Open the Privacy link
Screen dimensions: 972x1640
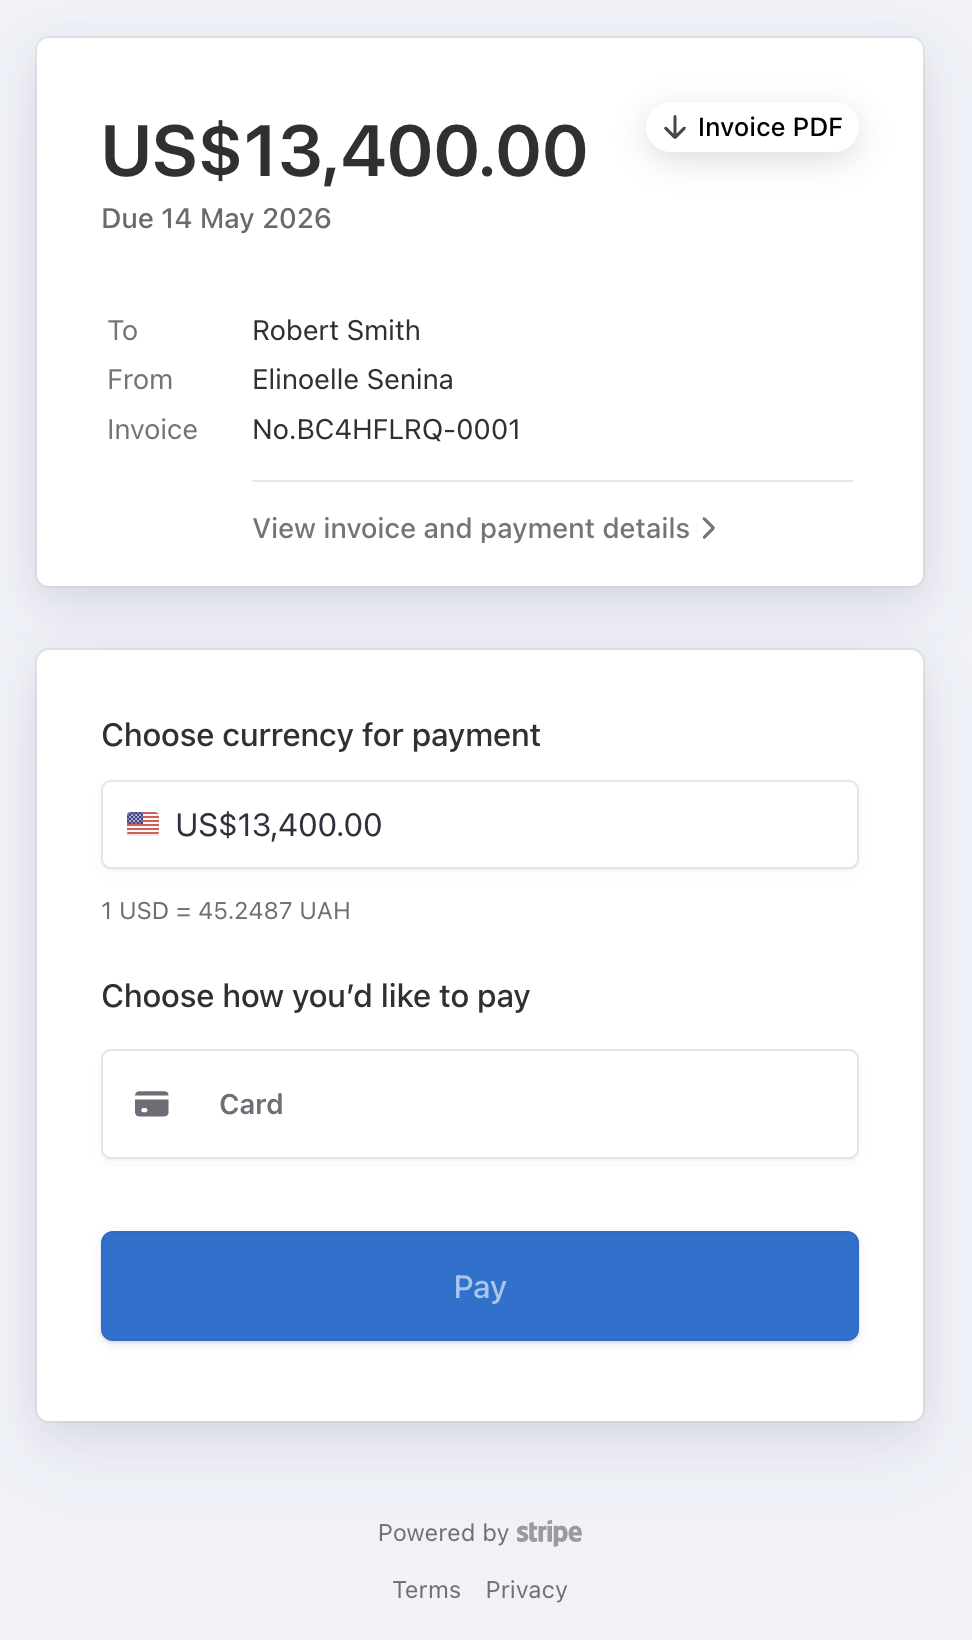[526, 1590]
